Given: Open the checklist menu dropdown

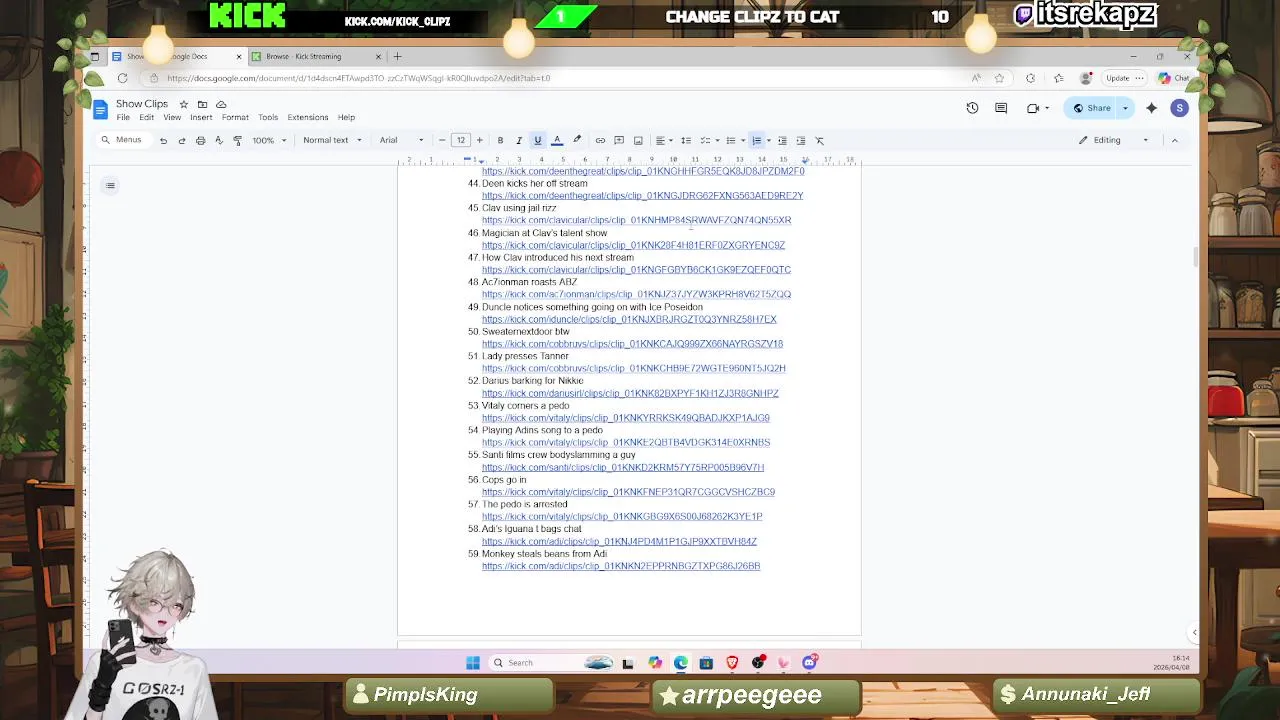Looking at the screenshot, I should [x=707, y=140].
